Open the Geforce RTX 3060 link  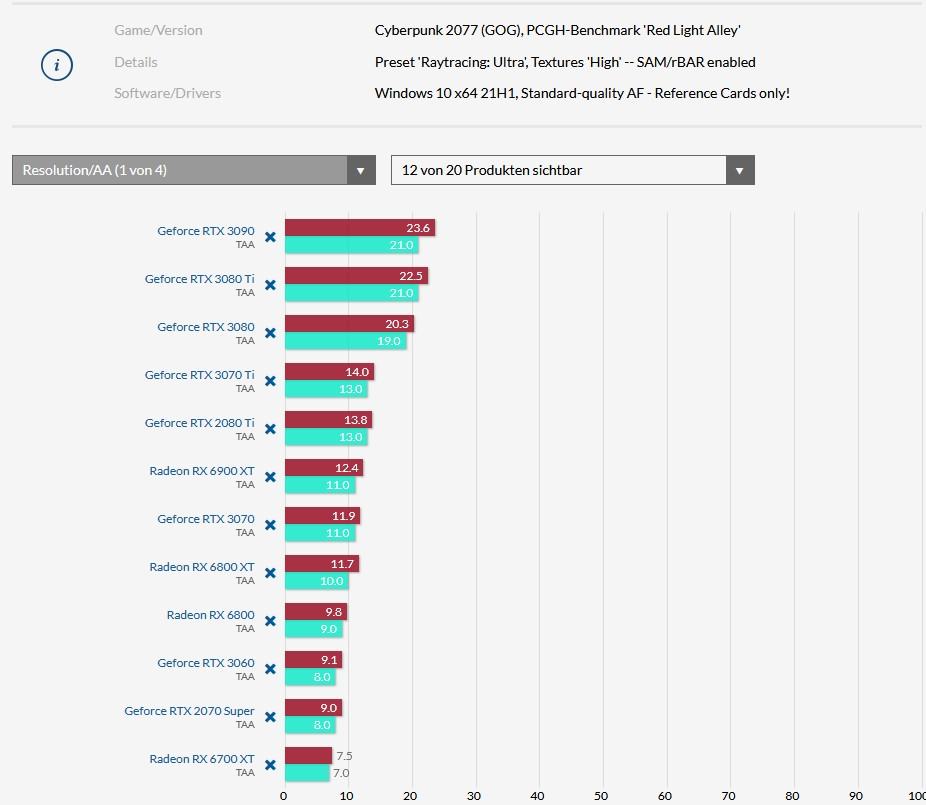tap(206, 663)
